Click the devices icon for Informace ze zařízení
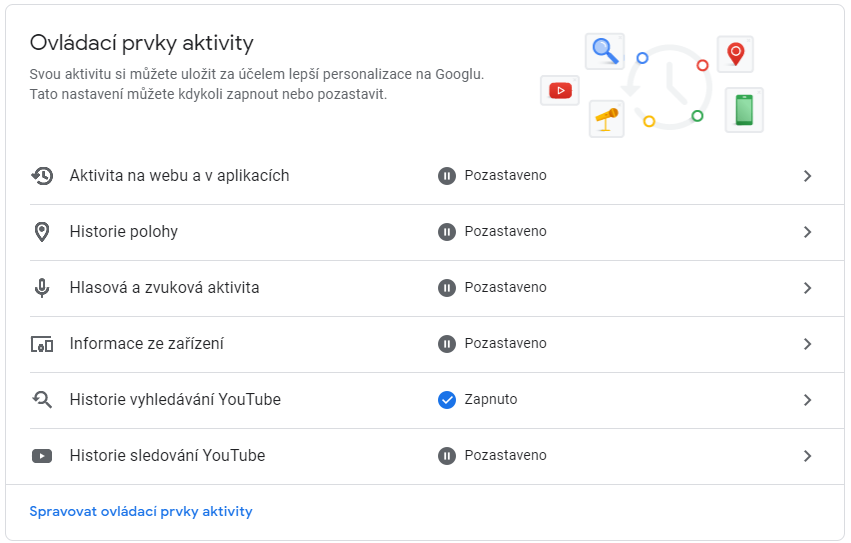 (x=42, y=344)
